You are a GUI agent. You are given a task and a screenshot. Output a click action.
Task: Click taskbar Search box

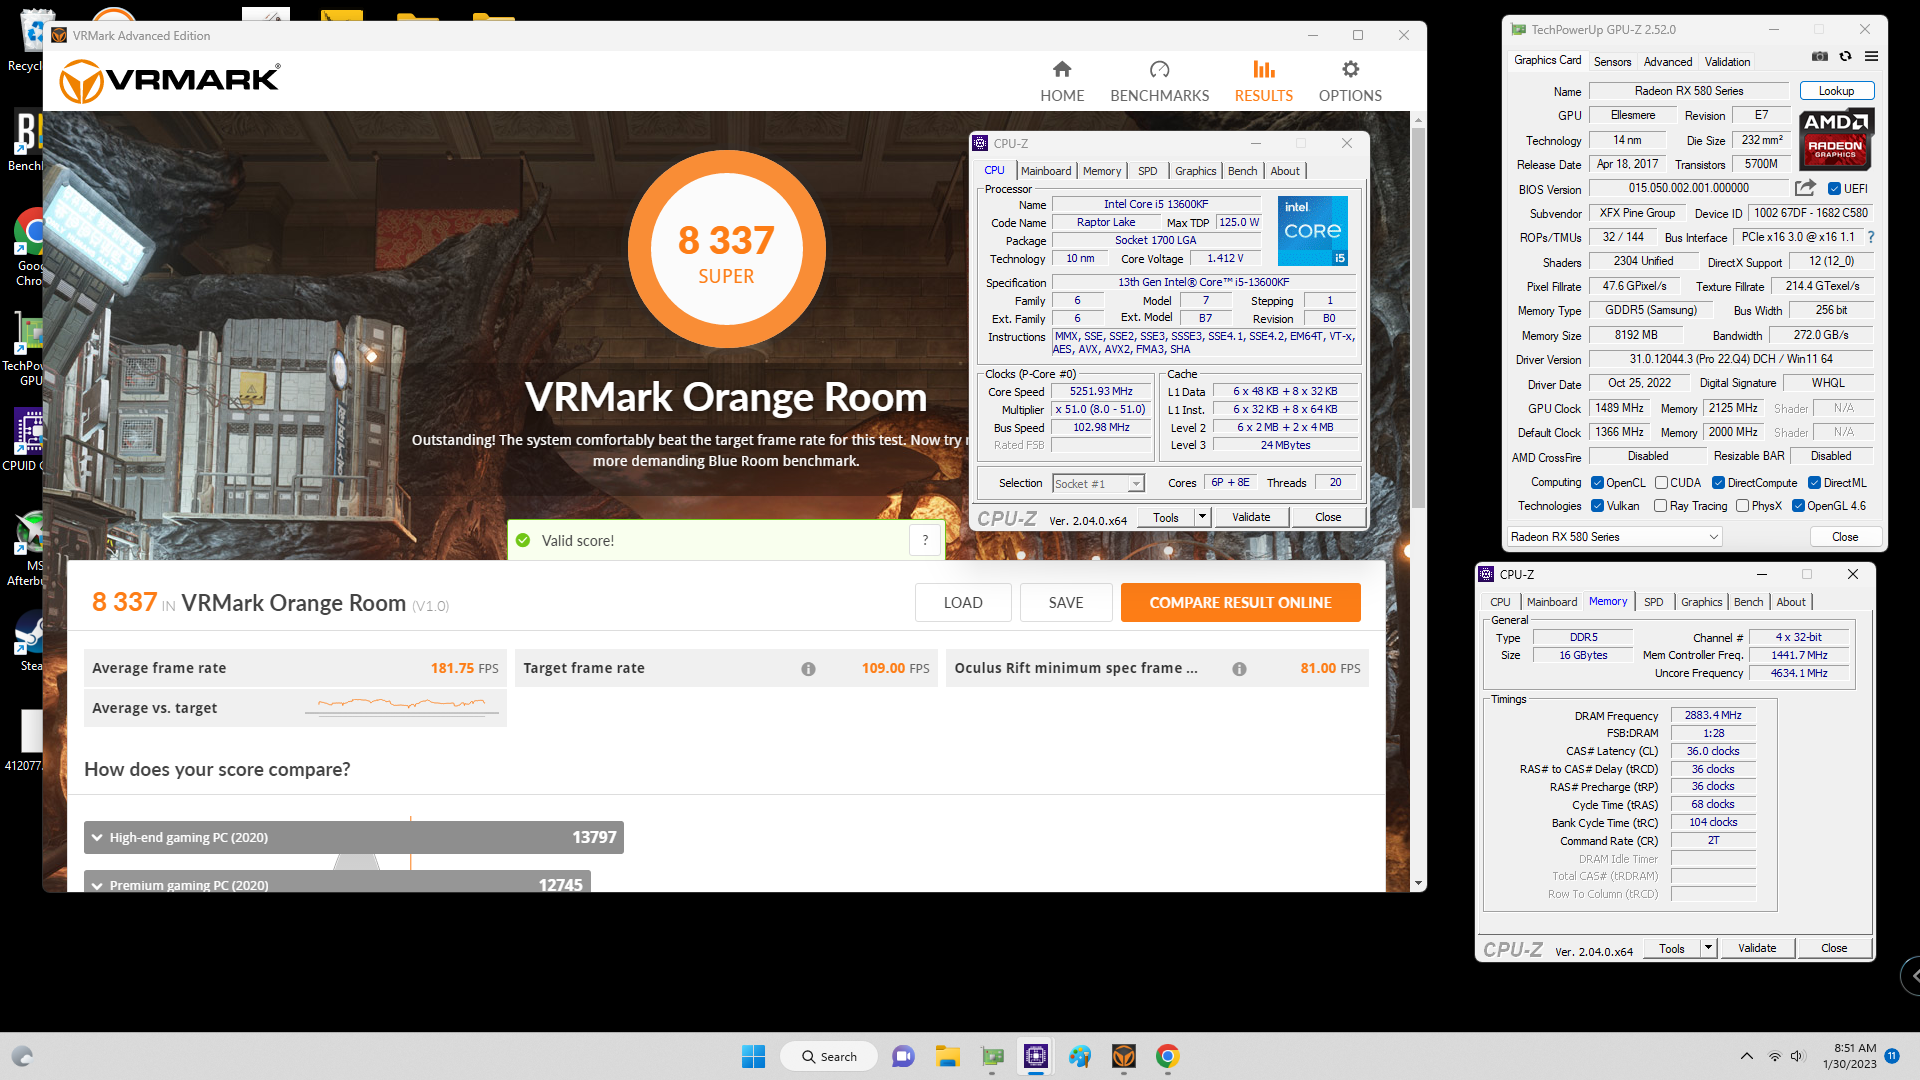pos(829,1056)
